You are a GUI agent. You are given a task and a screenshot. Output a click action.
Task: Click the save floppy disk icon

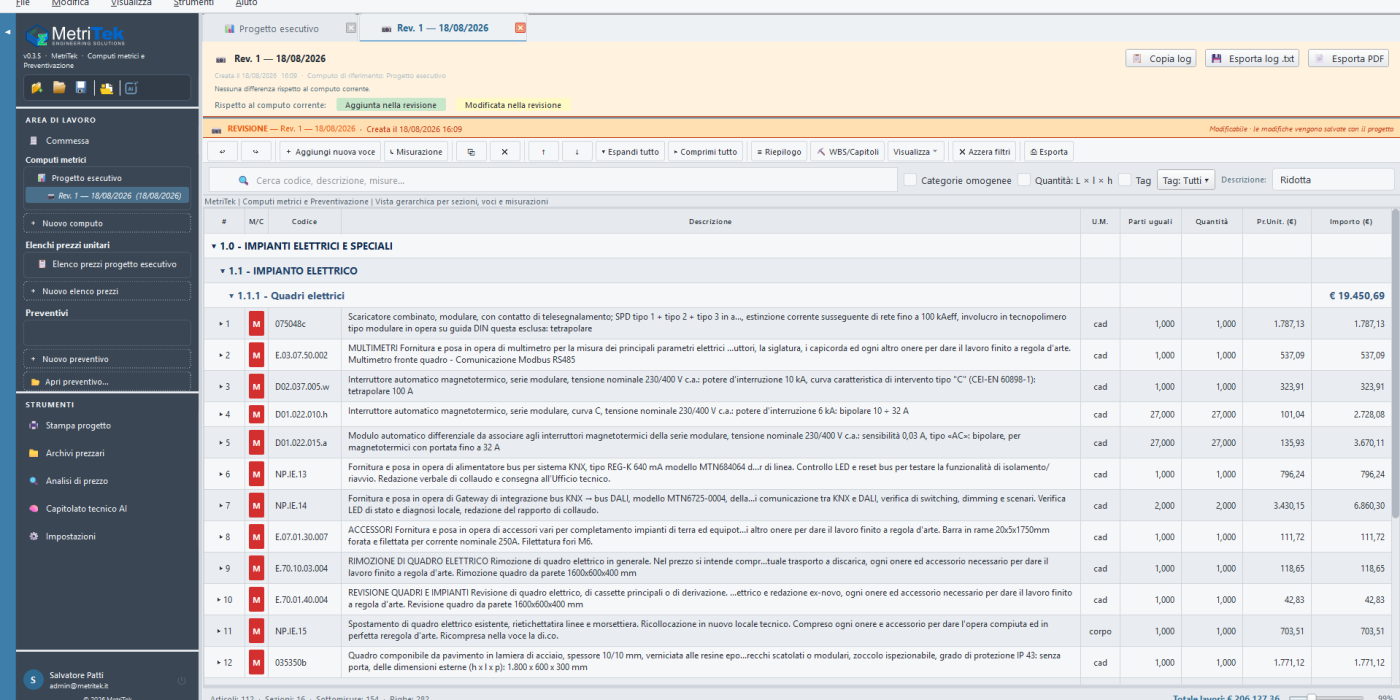coord(80,88)
